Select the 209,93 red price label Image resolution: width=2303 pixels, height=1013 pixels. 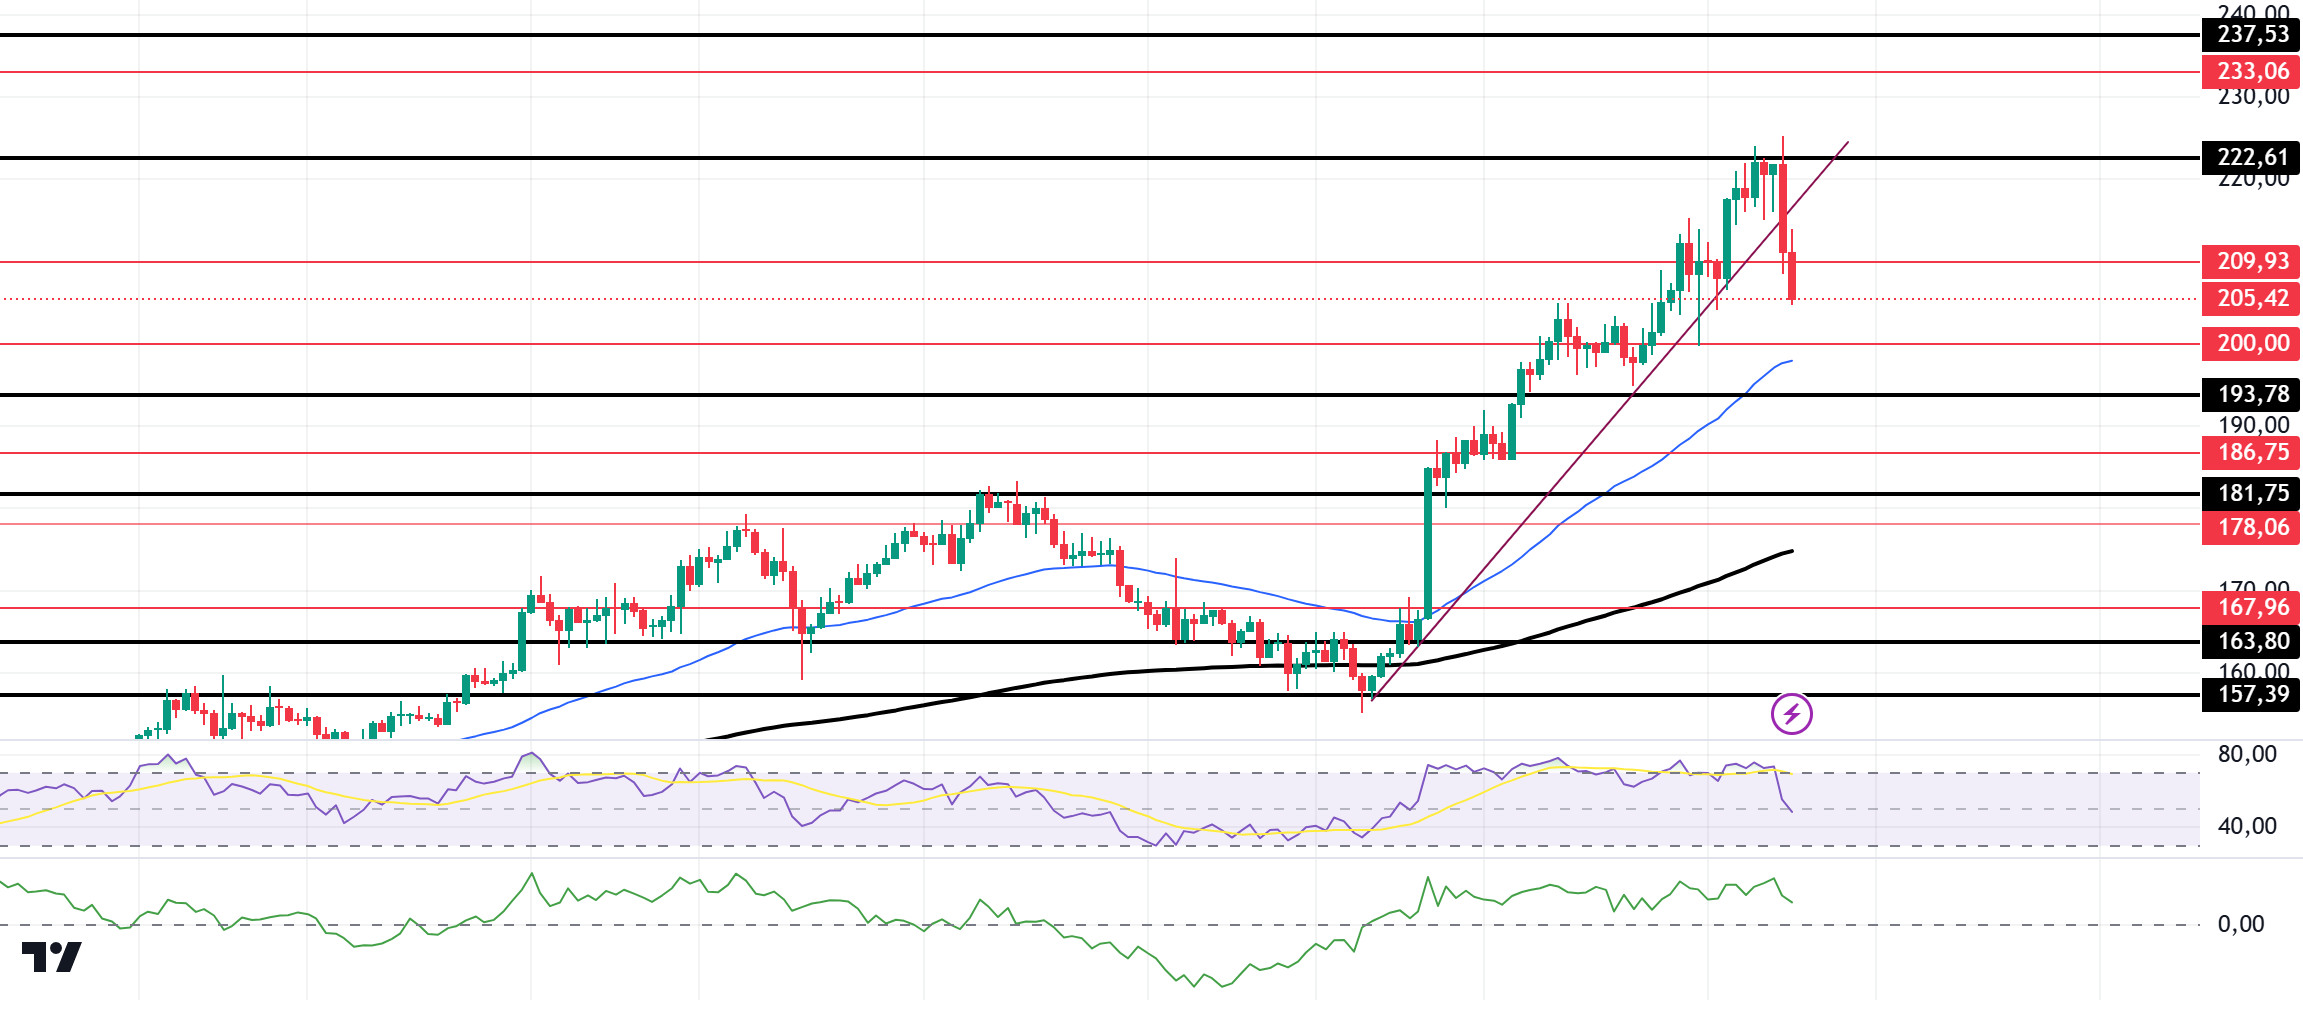tap(2250, 262)
